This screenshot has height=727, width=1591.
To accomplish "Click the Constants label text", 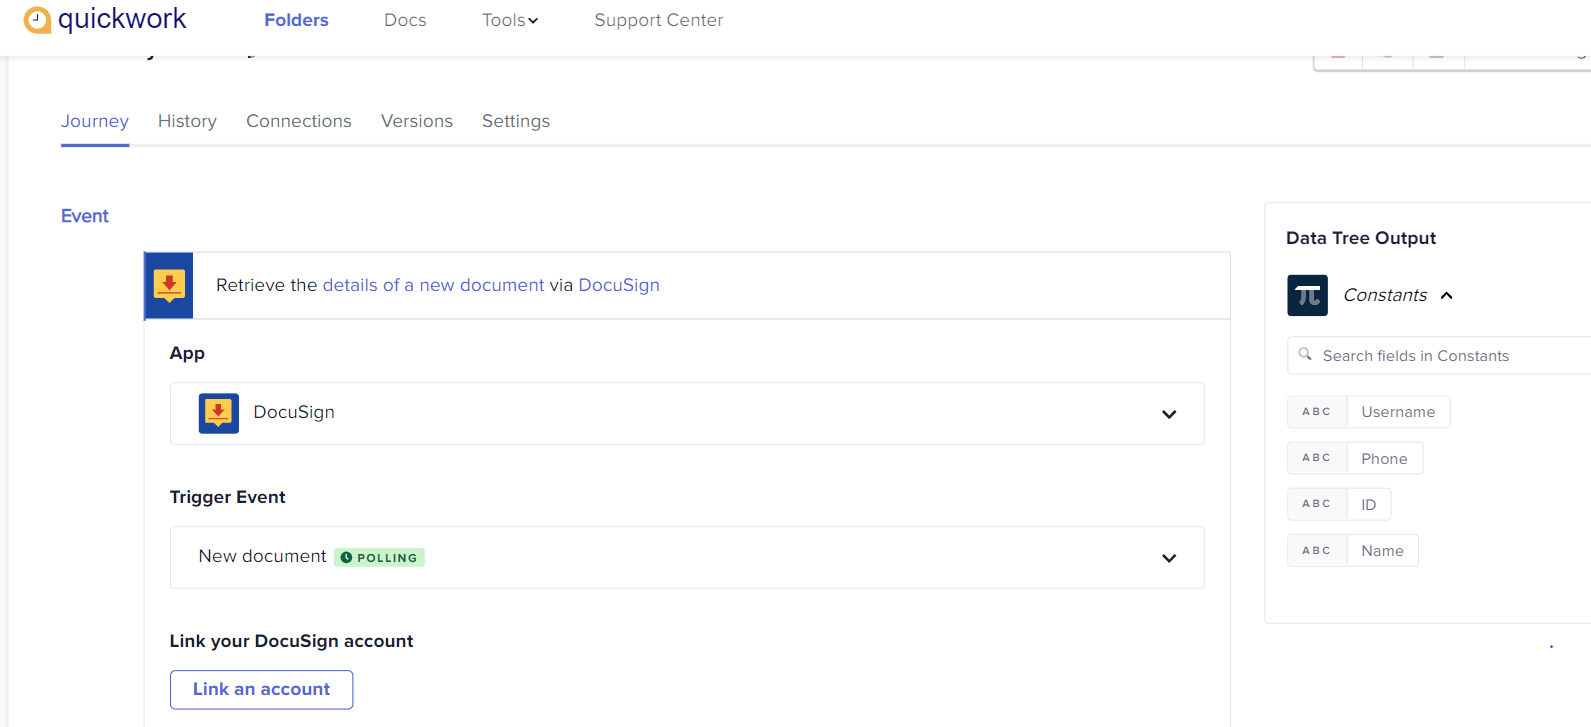I will point(1385,295).
